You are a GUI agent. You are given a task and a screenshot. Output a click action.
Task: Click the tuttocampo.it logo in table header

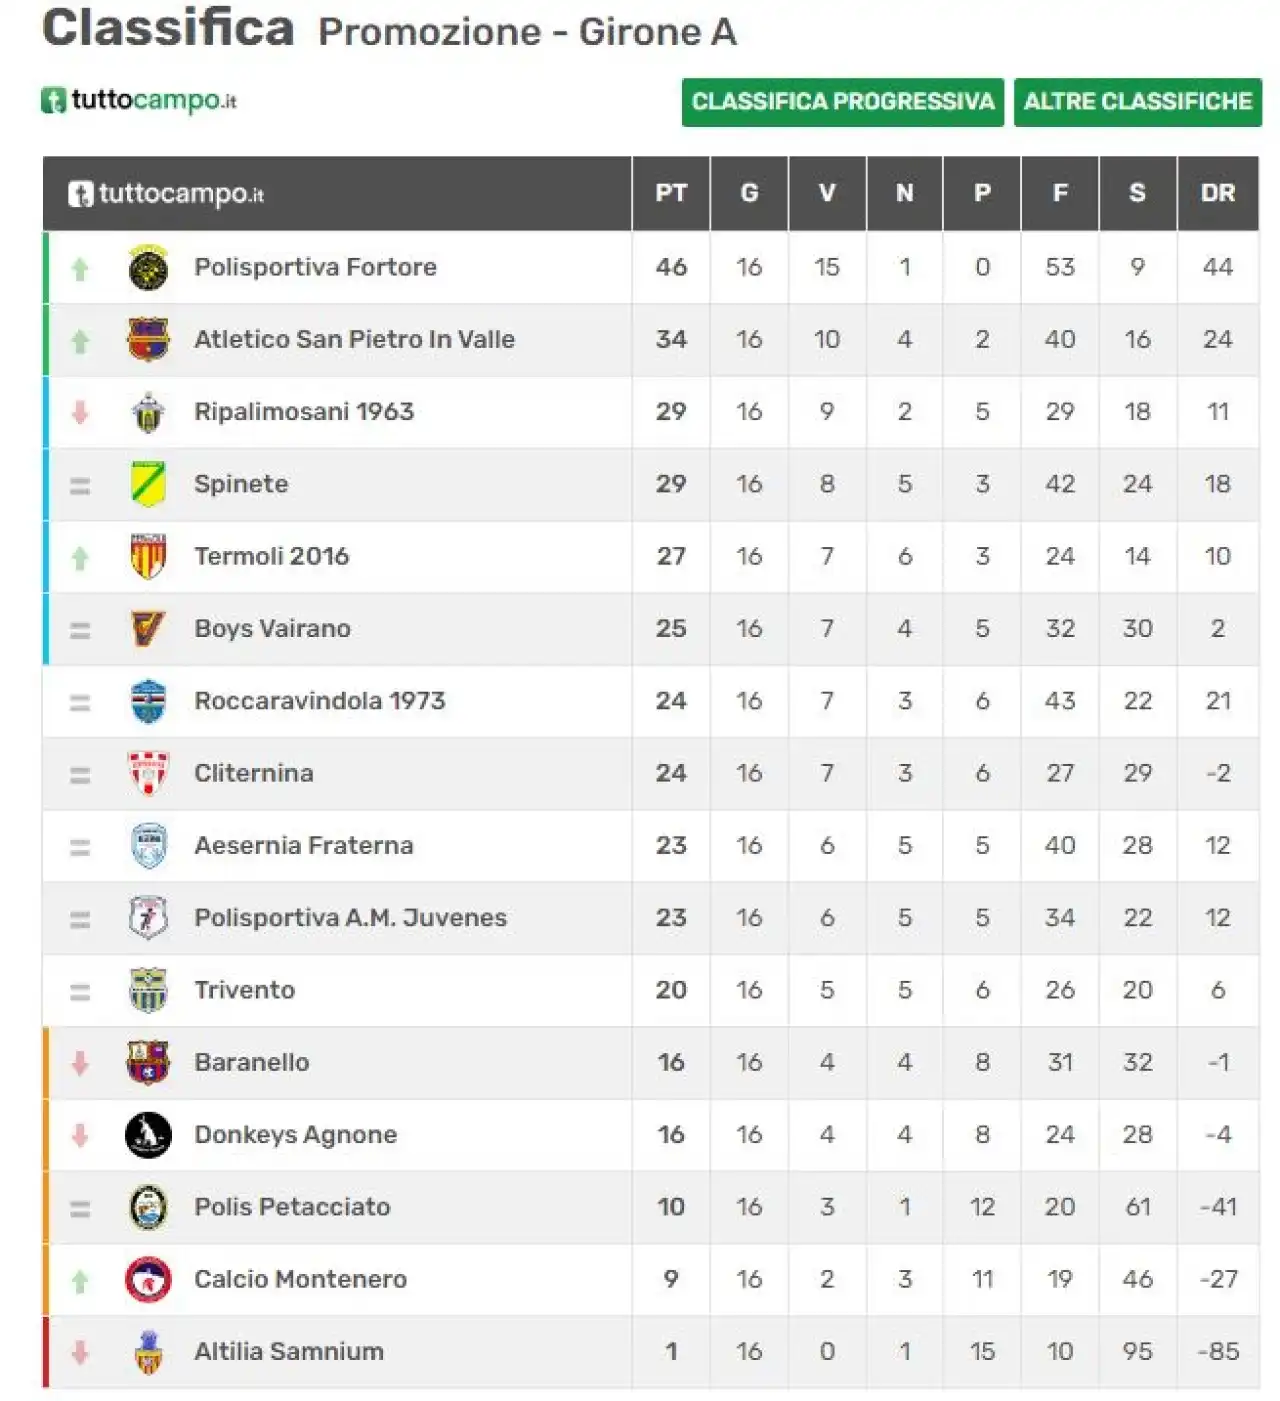tap(166, 193)
